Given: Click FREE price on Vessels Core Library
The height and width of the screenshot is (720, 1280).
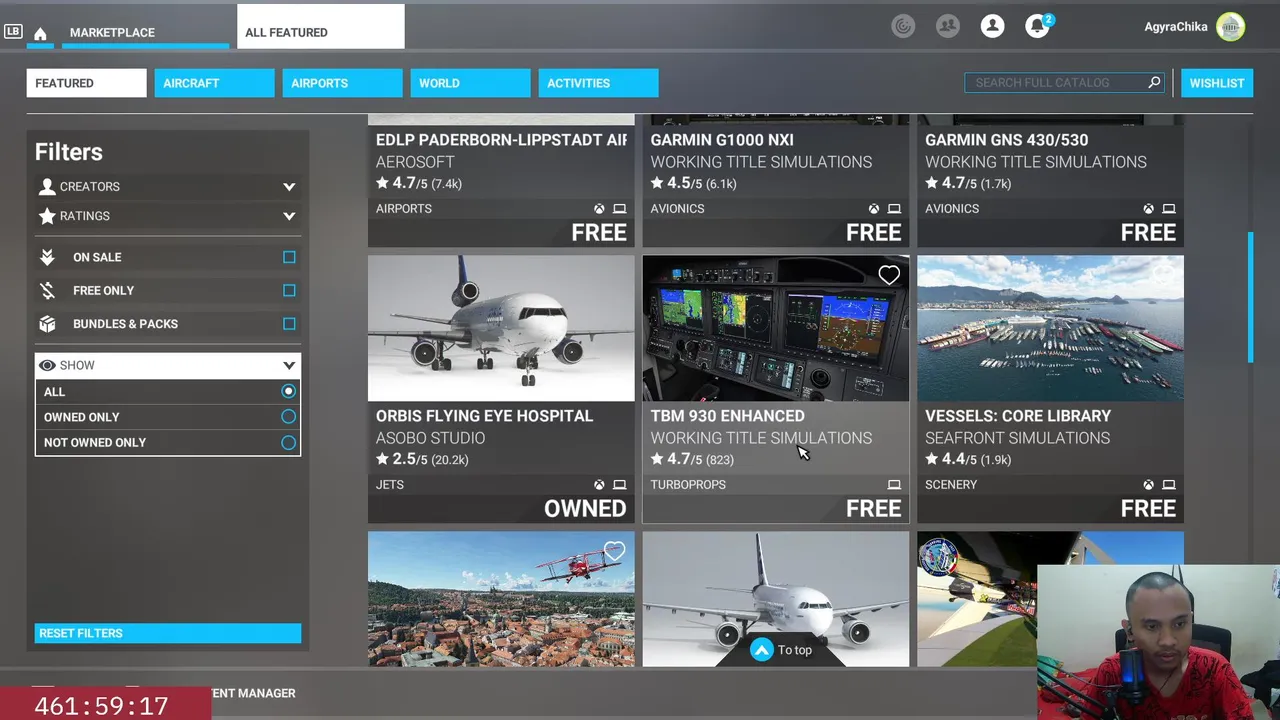Looking at the screenshot, I should (x=1148, y=508).
